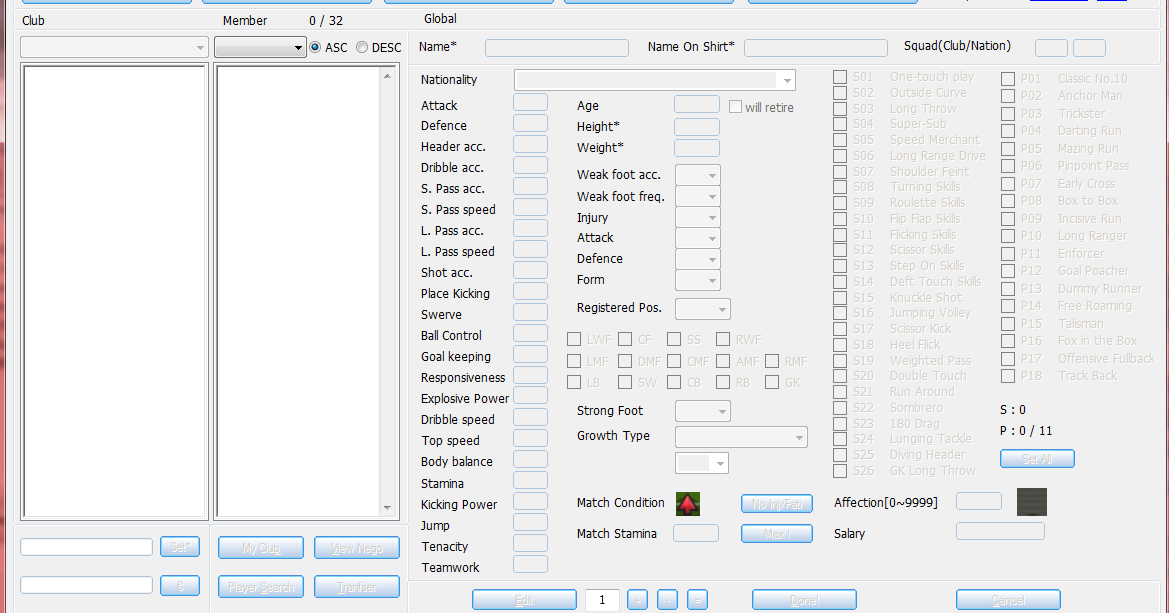The image size is (1169, 613).
Task: Click the equals page jump icon
Action: click(x=697, y=599)
